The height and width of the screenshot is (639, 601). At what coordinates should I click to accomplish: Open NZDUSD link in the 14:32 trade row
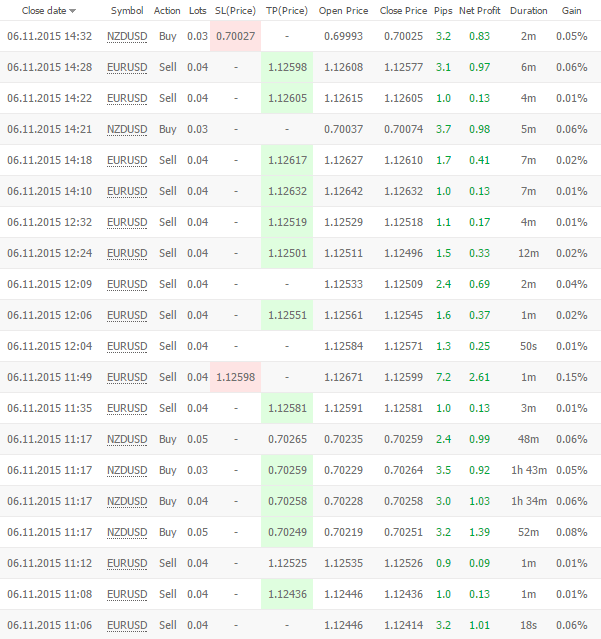(x=127, y=36)
